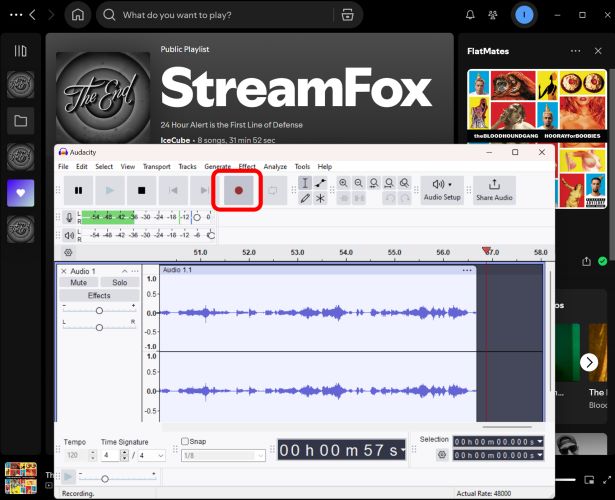Screen dimensions: 615x500
Task: Open the Analyze menu
Action: point(275,167)
